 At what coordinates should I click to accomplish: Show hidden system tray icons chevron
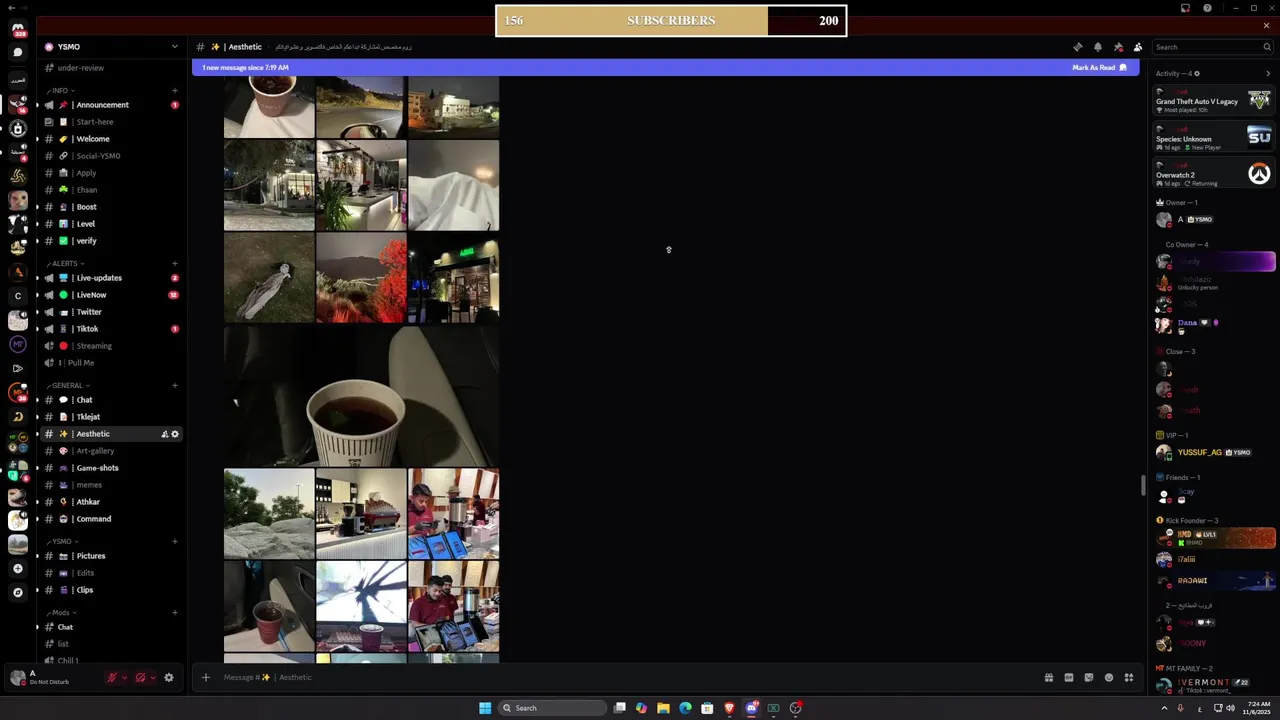1164,708
